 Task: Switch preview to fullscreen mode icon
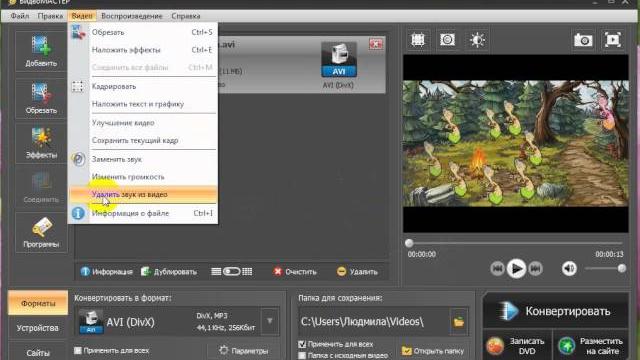click(x=613, y=40)
